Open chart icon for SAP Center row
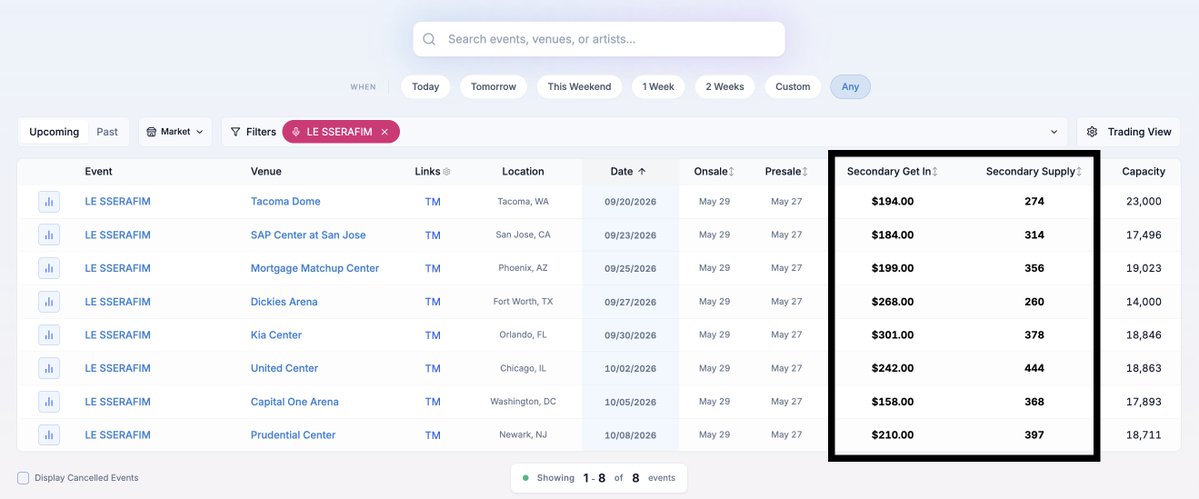 [x=49, y=235]
